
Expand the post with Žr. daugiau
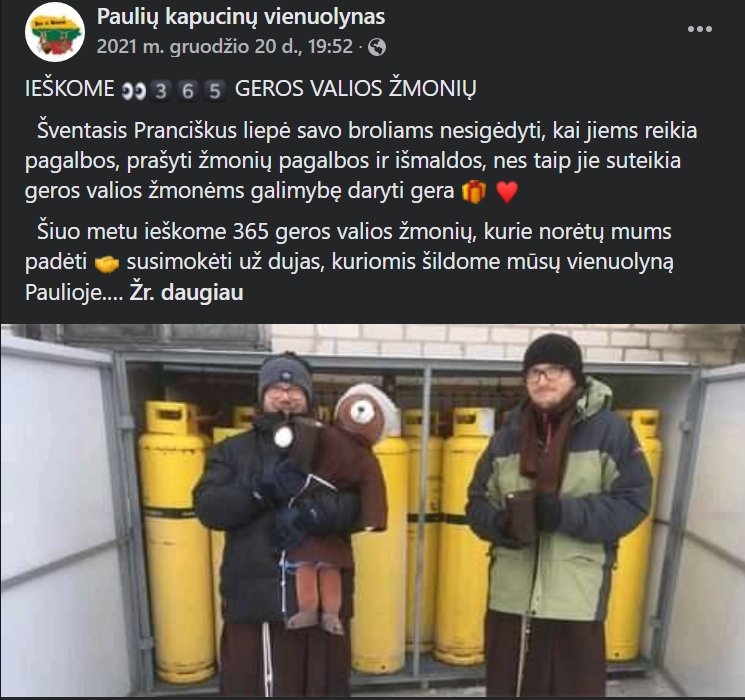point(186,292)
